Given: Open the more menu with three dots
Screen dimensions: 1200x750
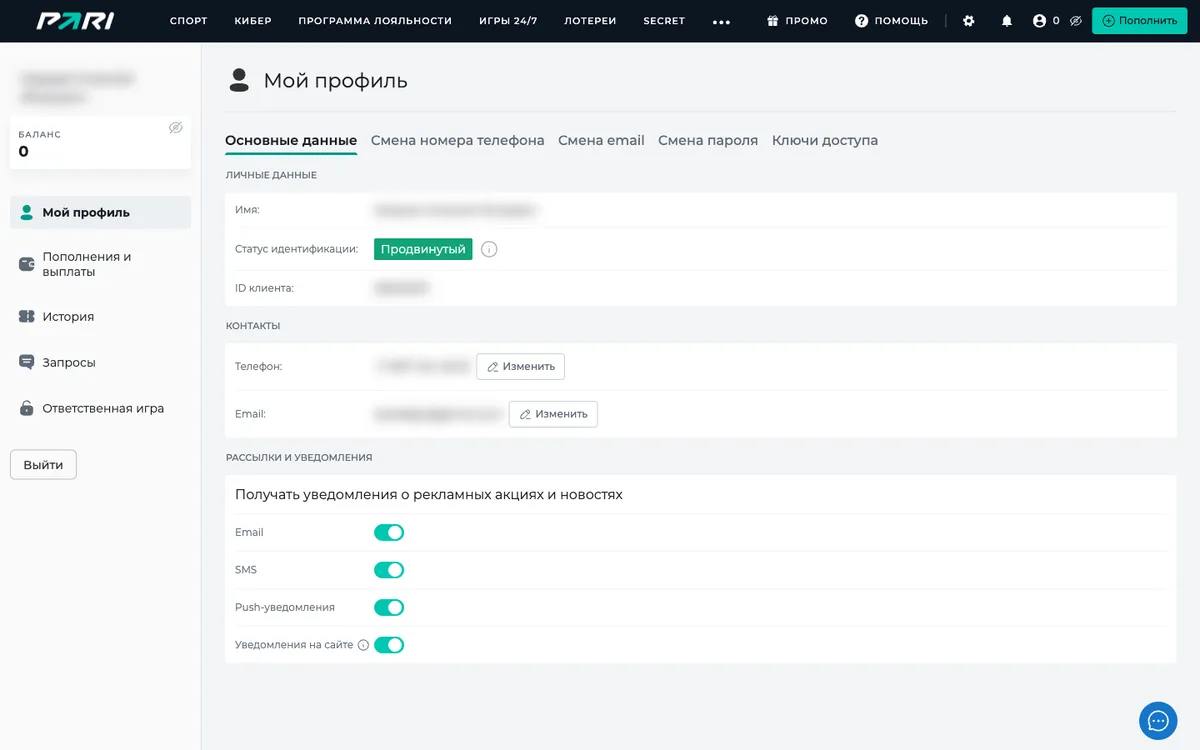Looking at the screenshot, I should (x=721, y=22).
